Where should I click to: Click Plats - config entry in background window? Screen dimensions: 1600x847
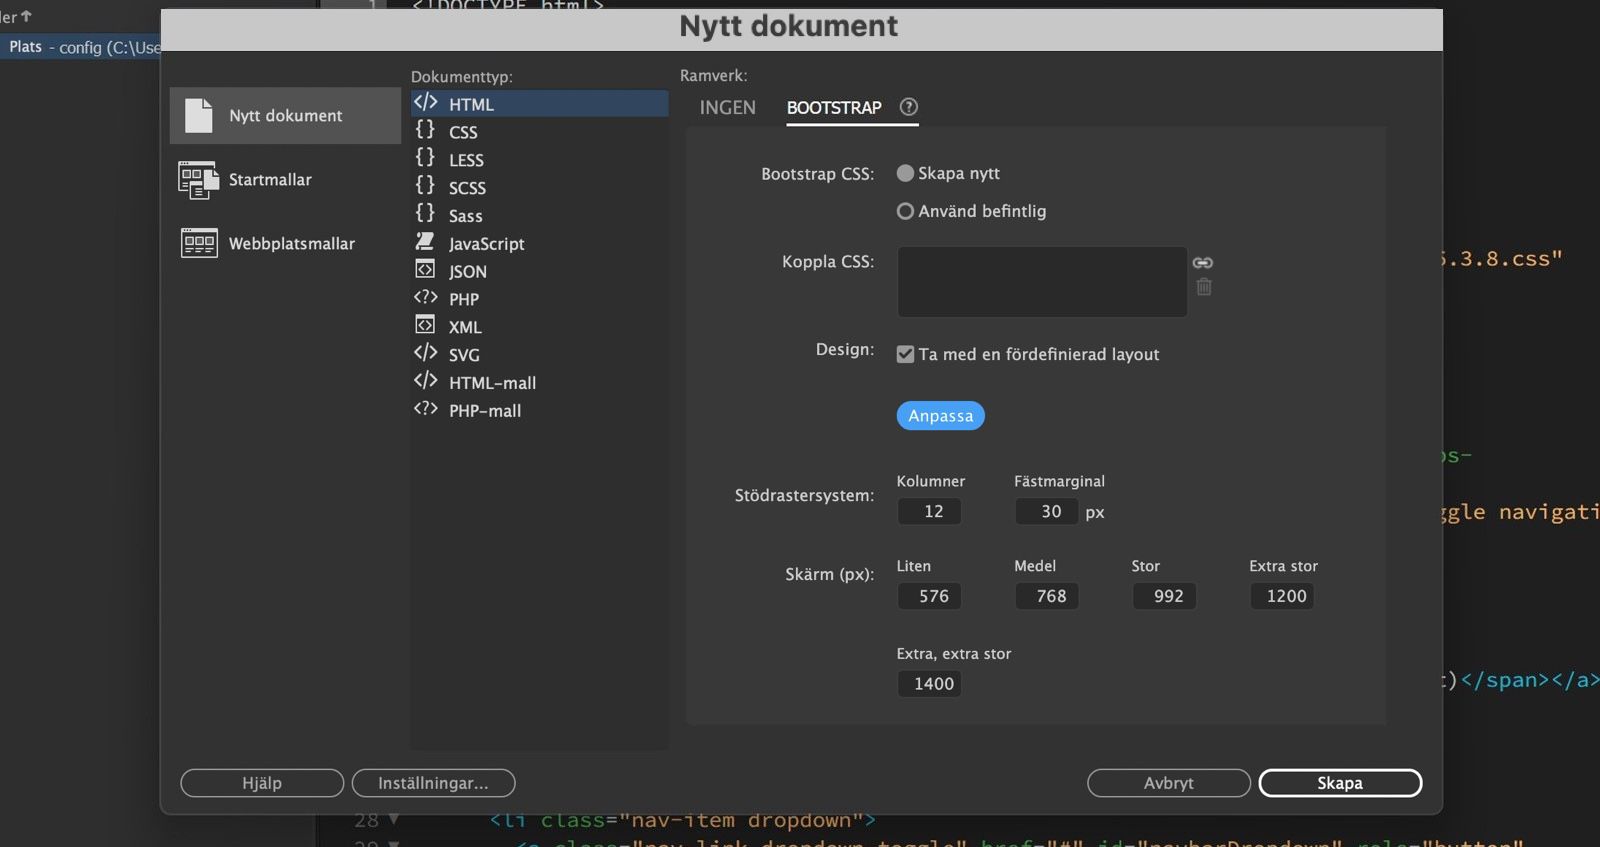[x=82, y=47]
